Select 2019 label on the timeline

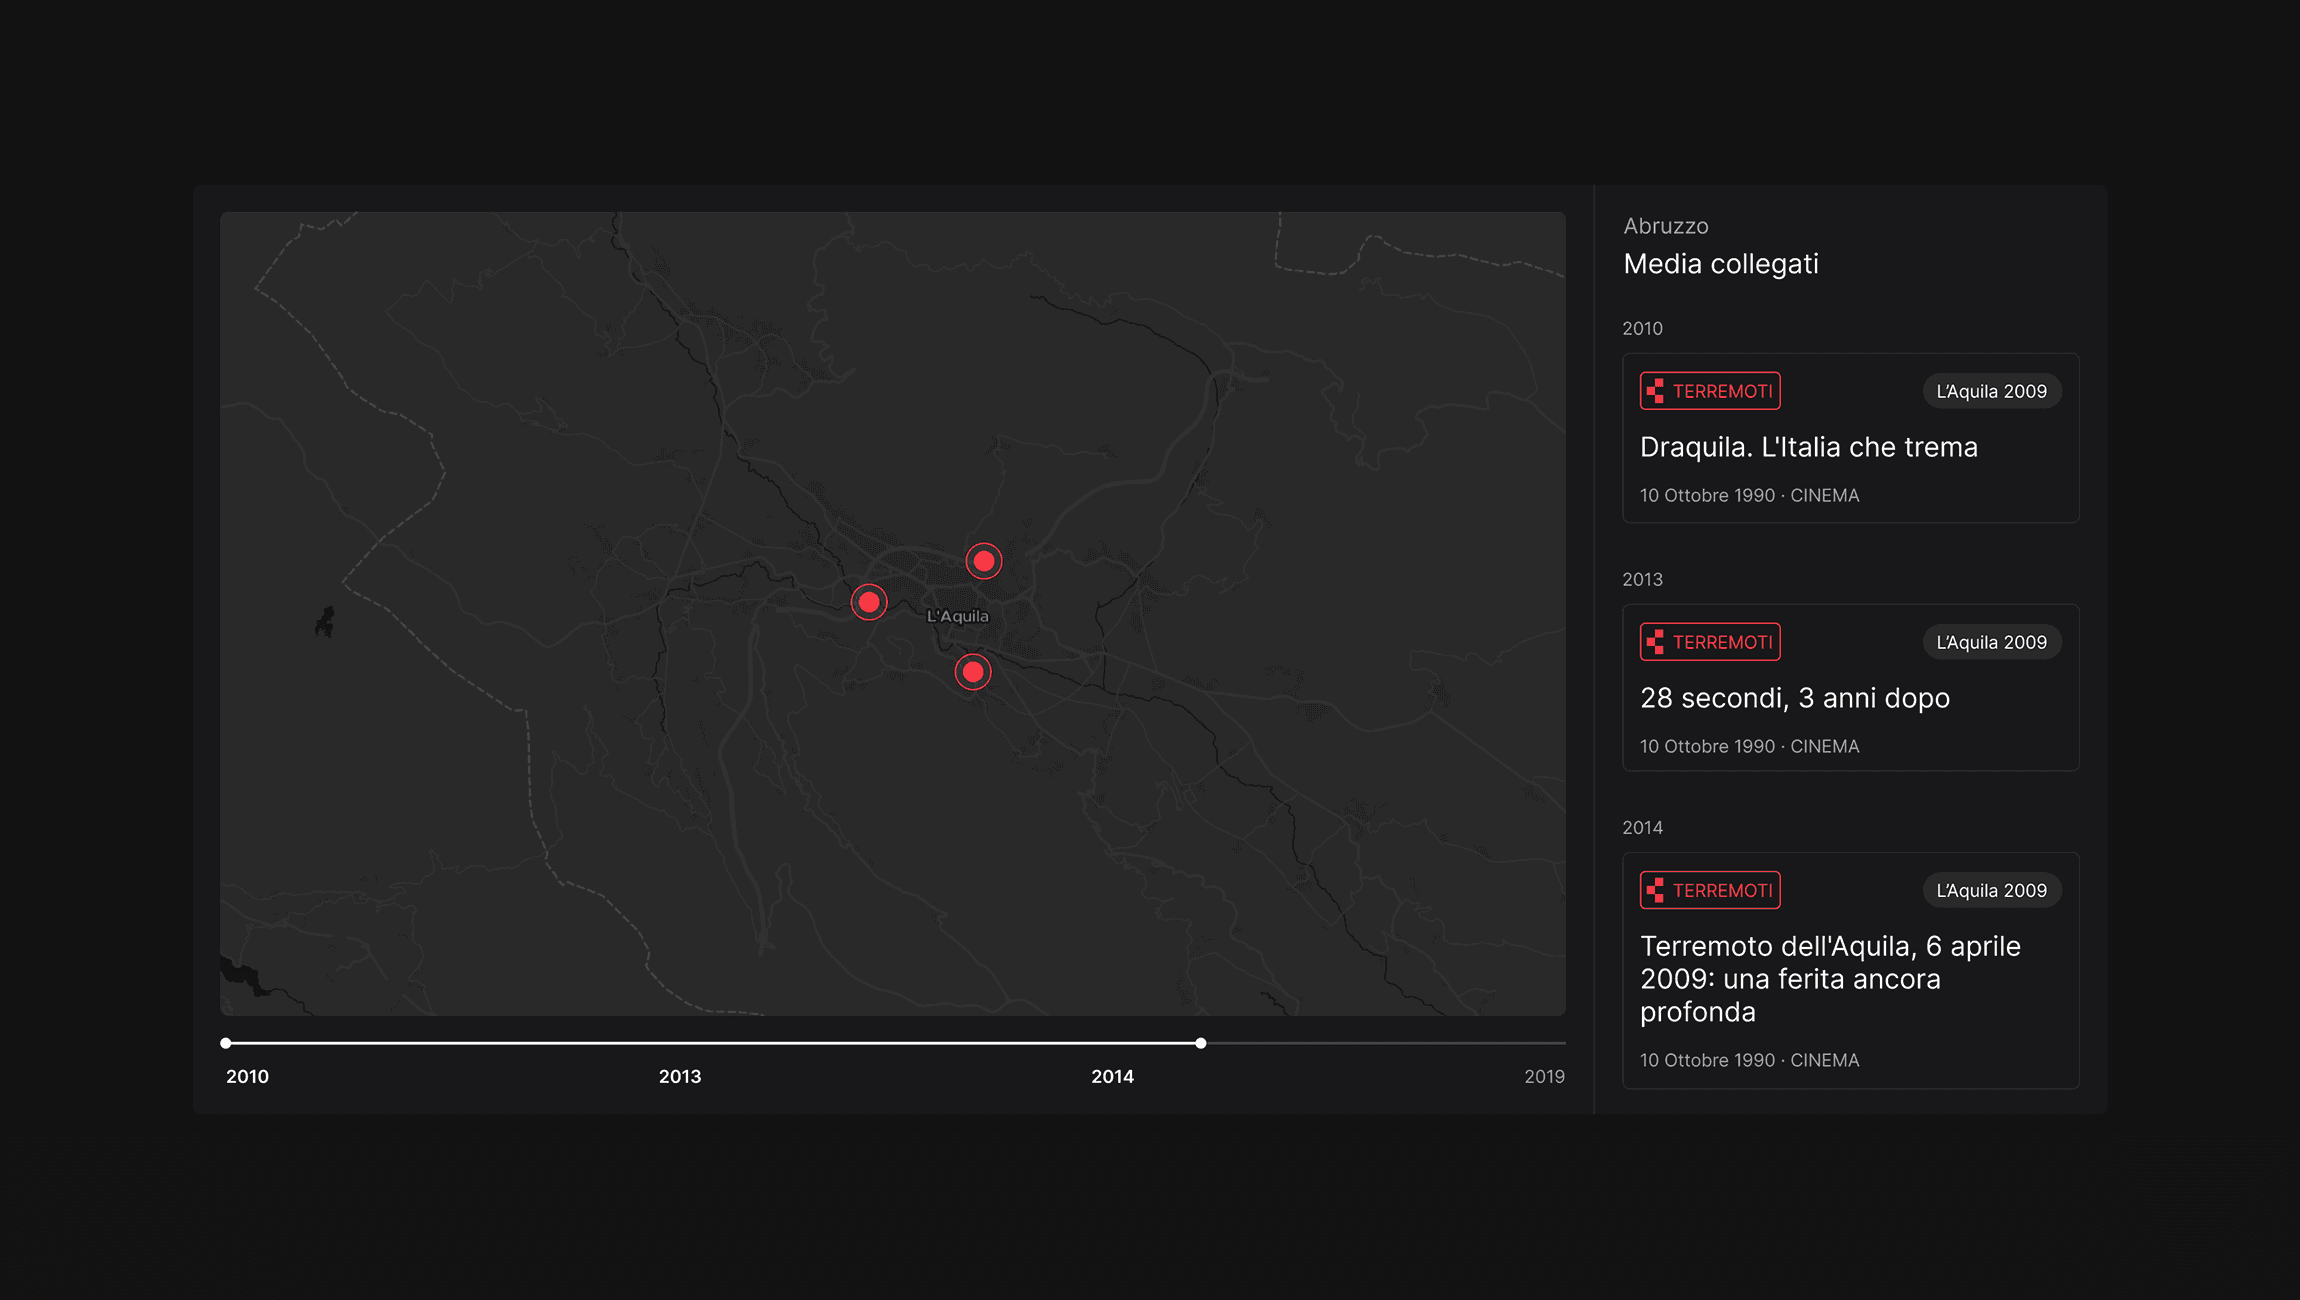[x=1543, y=1077]
